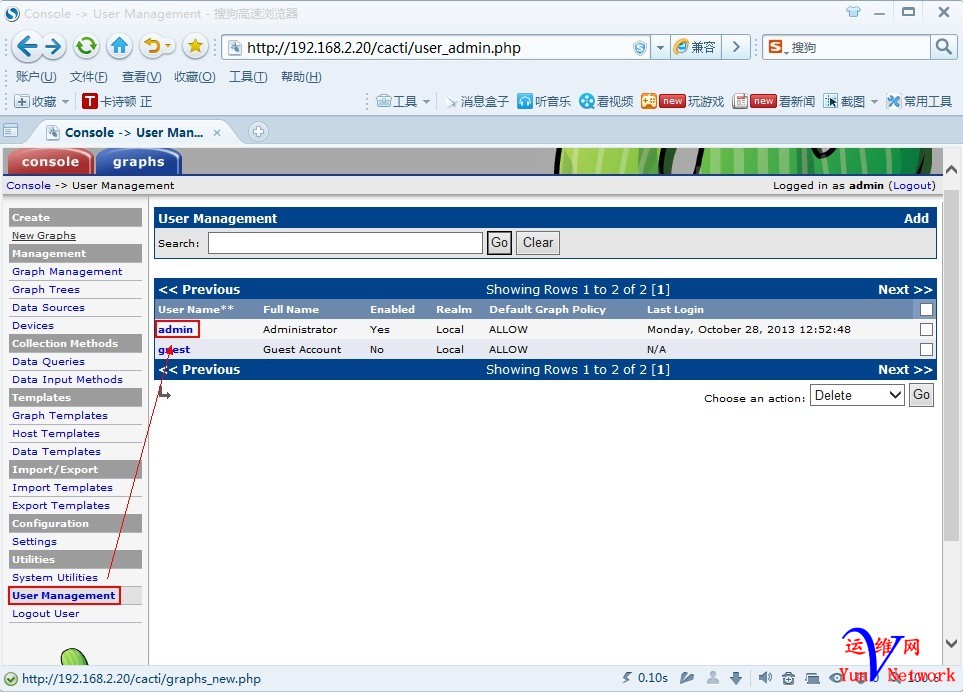Sort by the Last Login column header

coord(675,309)
